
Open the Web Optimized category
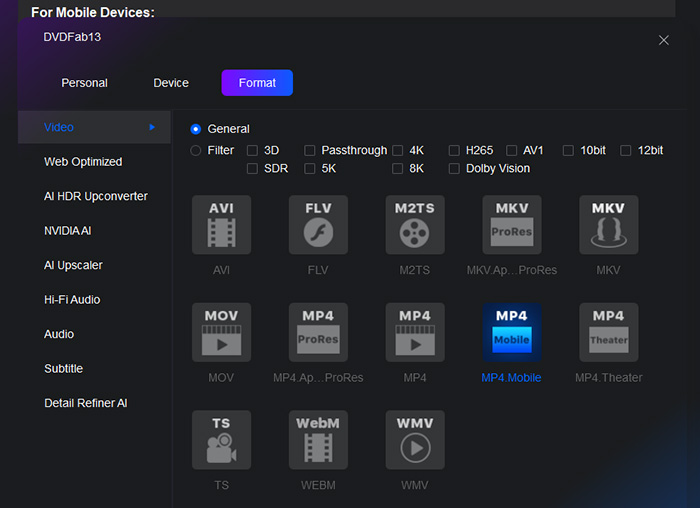[83, 162]
